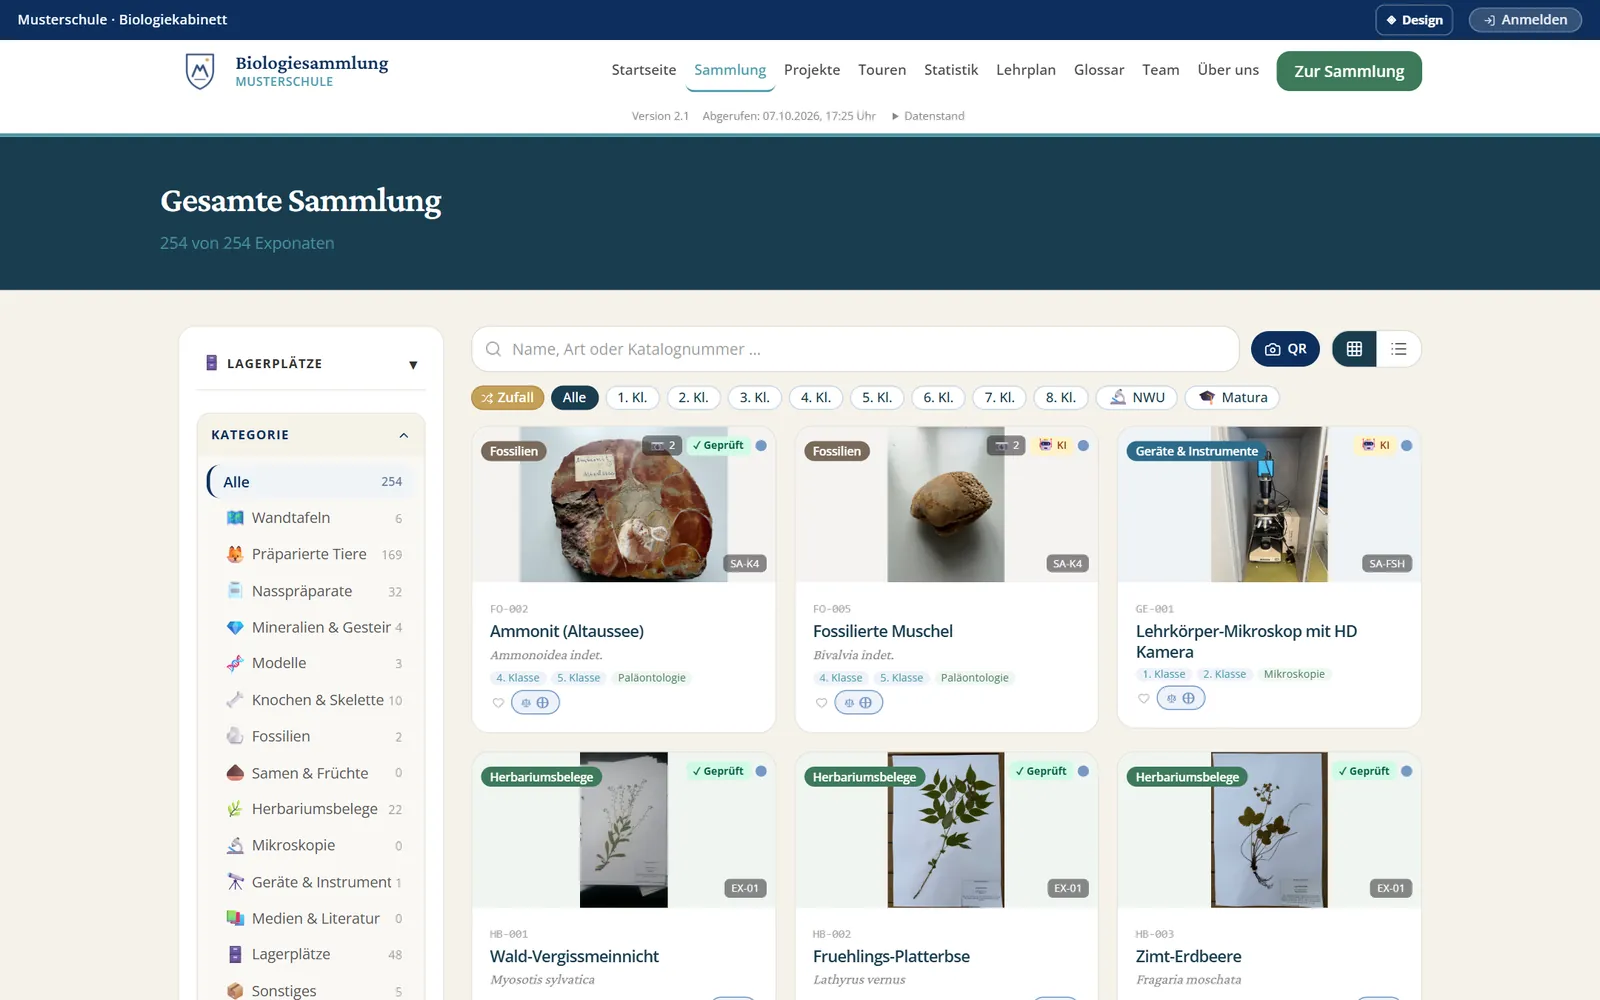Viewport: 1600px width, 1000px height.
Task: Click the KI badge on Fossilierte Muschel
Action: [1053, 445]
